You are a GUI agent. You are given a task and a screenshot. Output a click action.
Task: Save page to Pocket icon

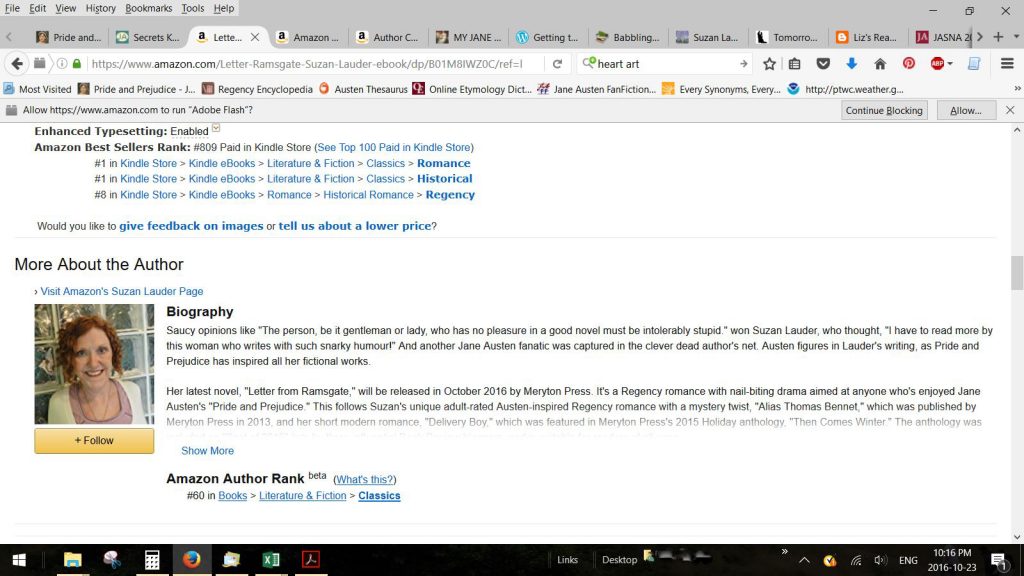(x=823, y=64)
